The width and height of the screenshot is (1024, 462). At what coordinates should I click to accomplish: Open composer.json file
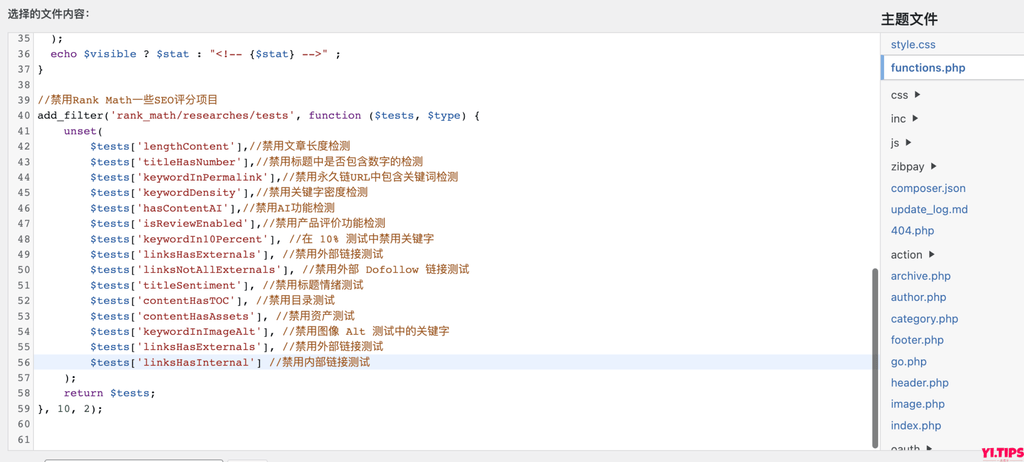928,188
